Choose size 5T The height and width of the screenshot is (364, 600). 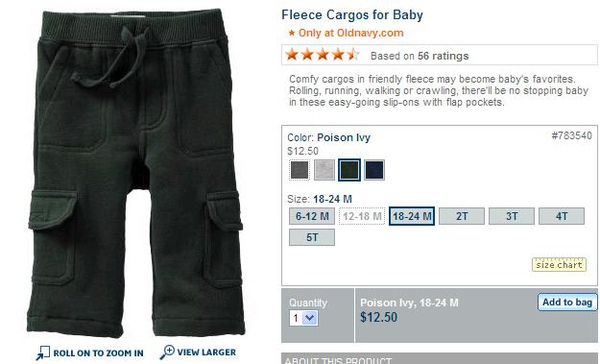pos(312,237)
